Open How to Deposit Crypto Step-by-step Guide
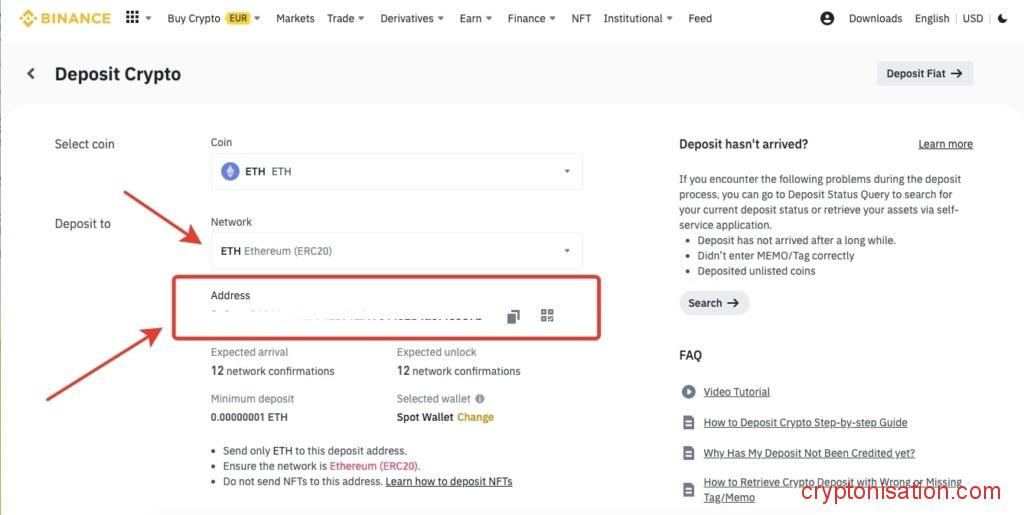This screenshot has width=1024, height=515. pyautogui.click(x=805, y=423)
